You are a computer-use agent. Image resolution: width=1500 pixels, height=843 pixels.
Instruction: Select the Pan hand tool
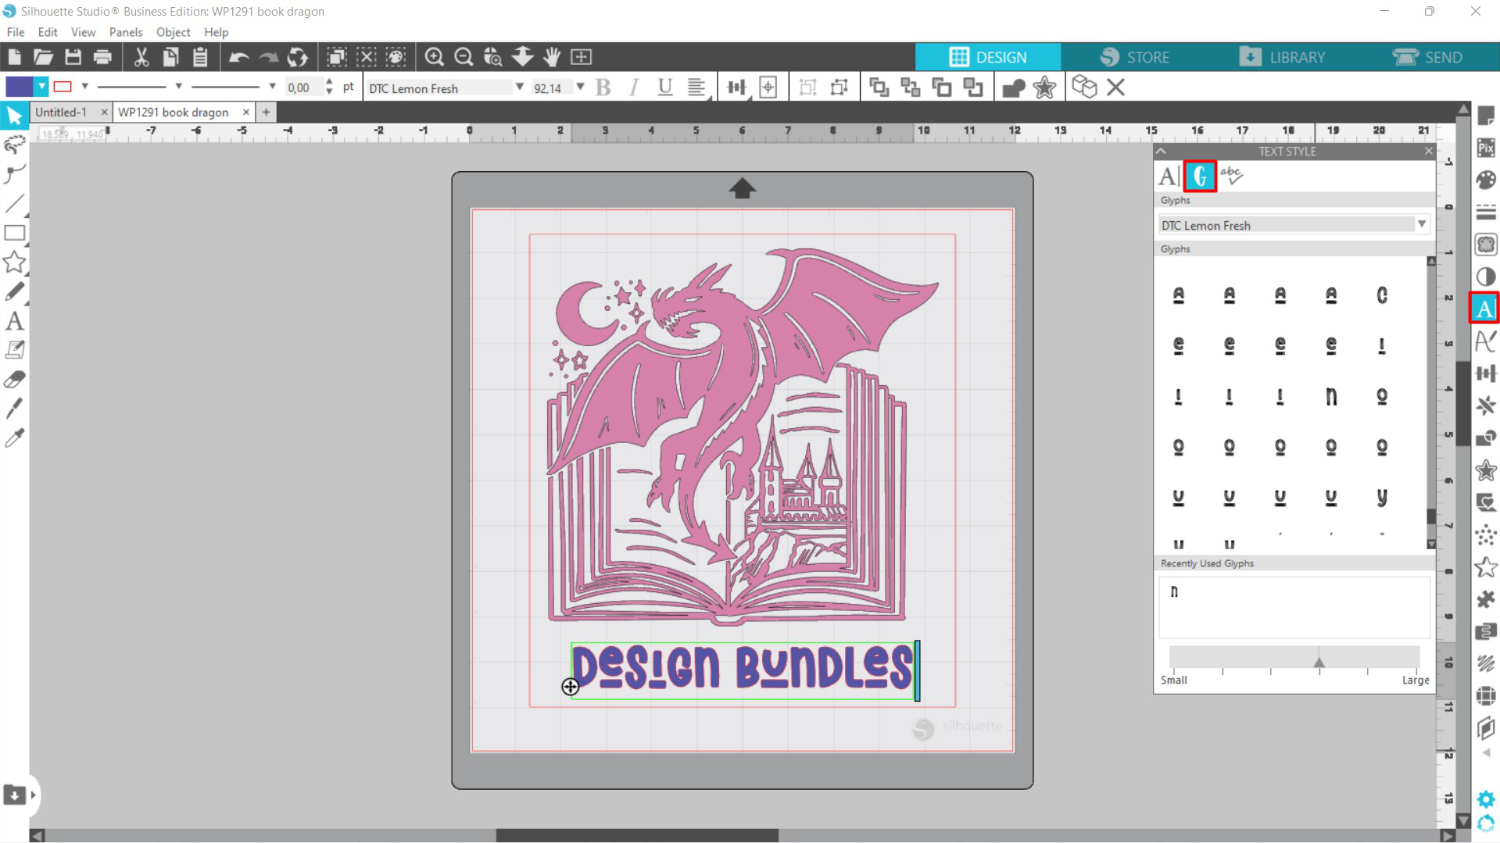tap(552, 57)
